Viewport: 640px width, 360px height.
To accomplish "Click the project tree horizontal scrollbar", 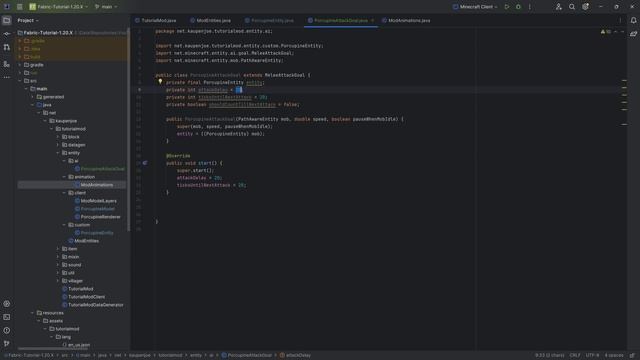I will tap(53, 349).
